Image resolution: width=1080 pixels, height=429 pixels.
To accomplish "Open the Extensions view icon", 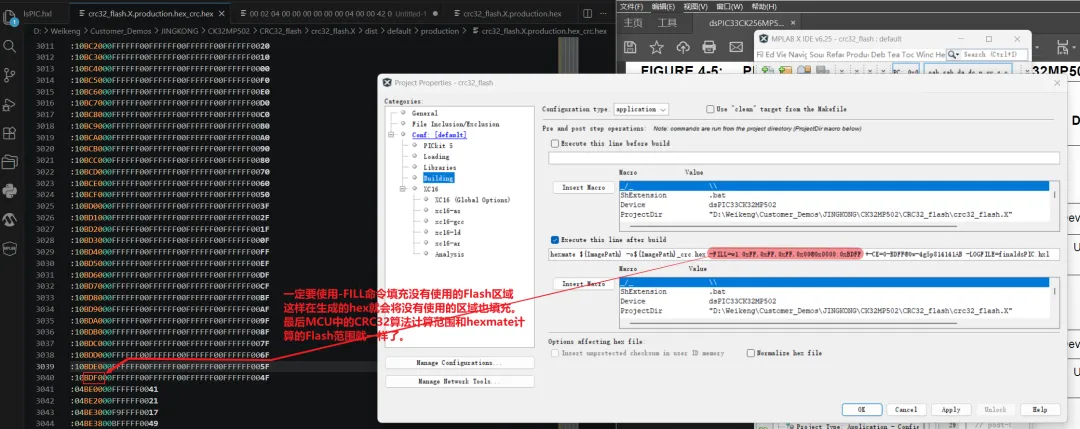I will [10, 133].
